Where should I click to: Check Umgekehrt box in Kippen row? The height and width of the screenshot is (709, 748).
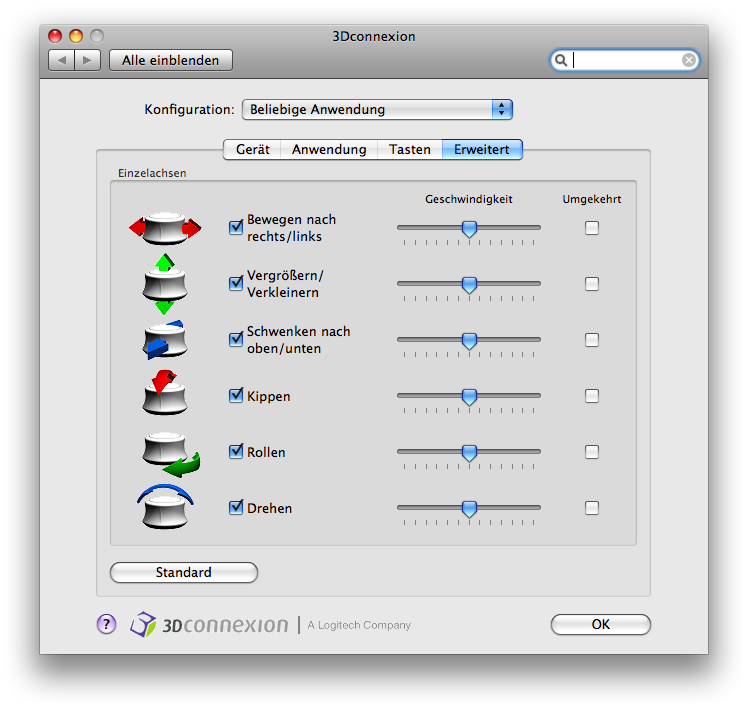[x=592, y=396]
